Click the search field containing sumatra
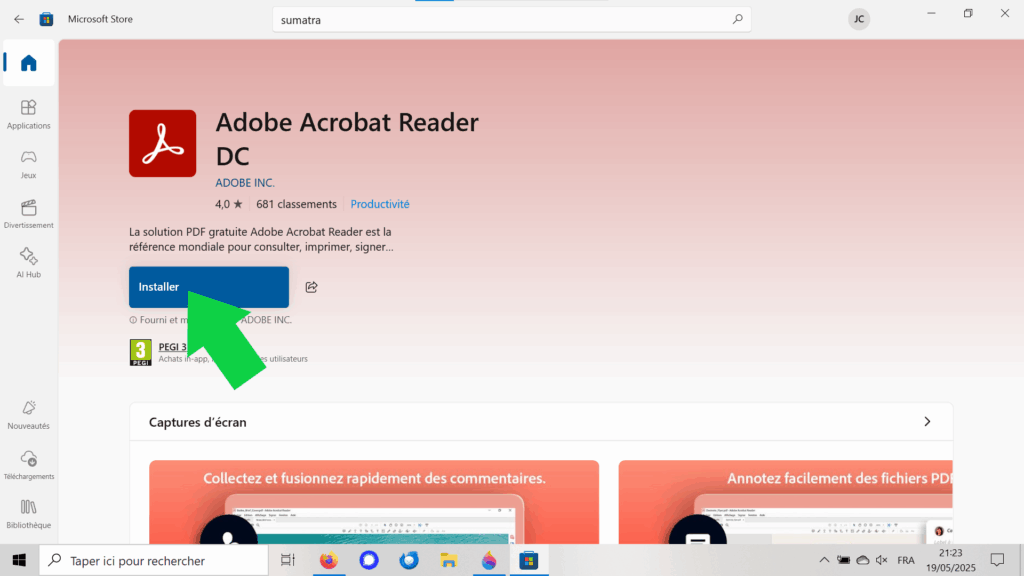 click(500, 19)
